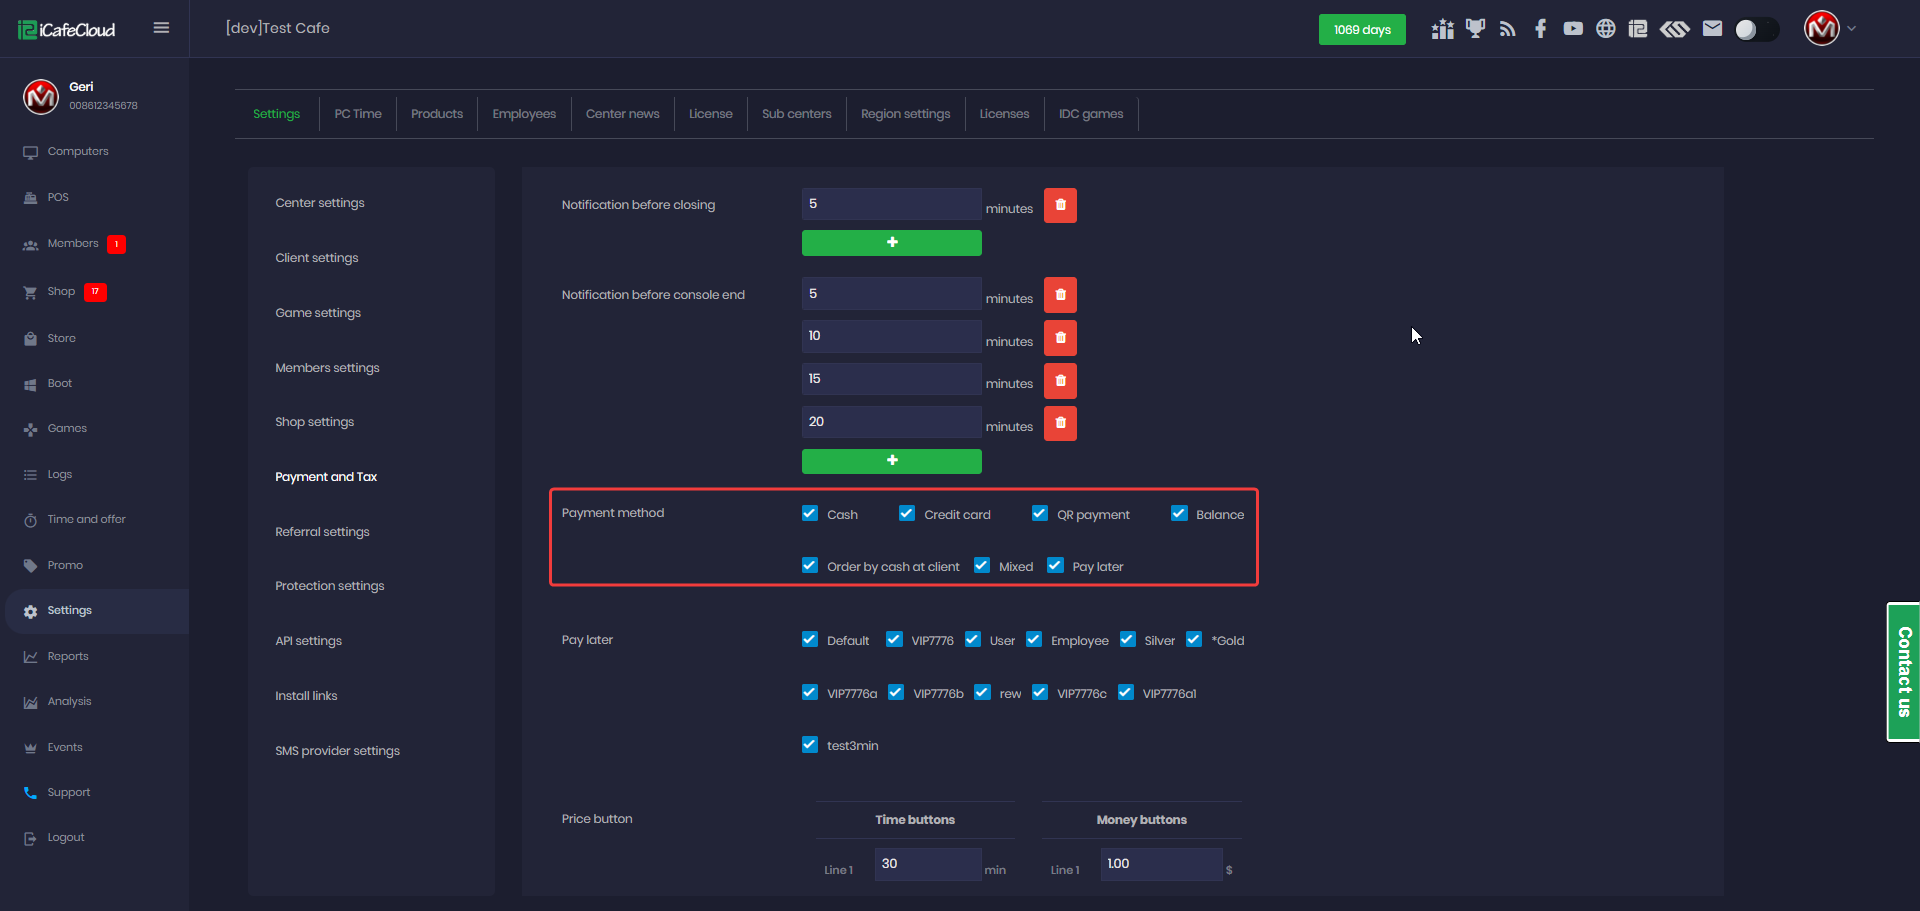Click the globe language icon
The width and height of the screenshot is (1920, 911).
pos(1605,29)
